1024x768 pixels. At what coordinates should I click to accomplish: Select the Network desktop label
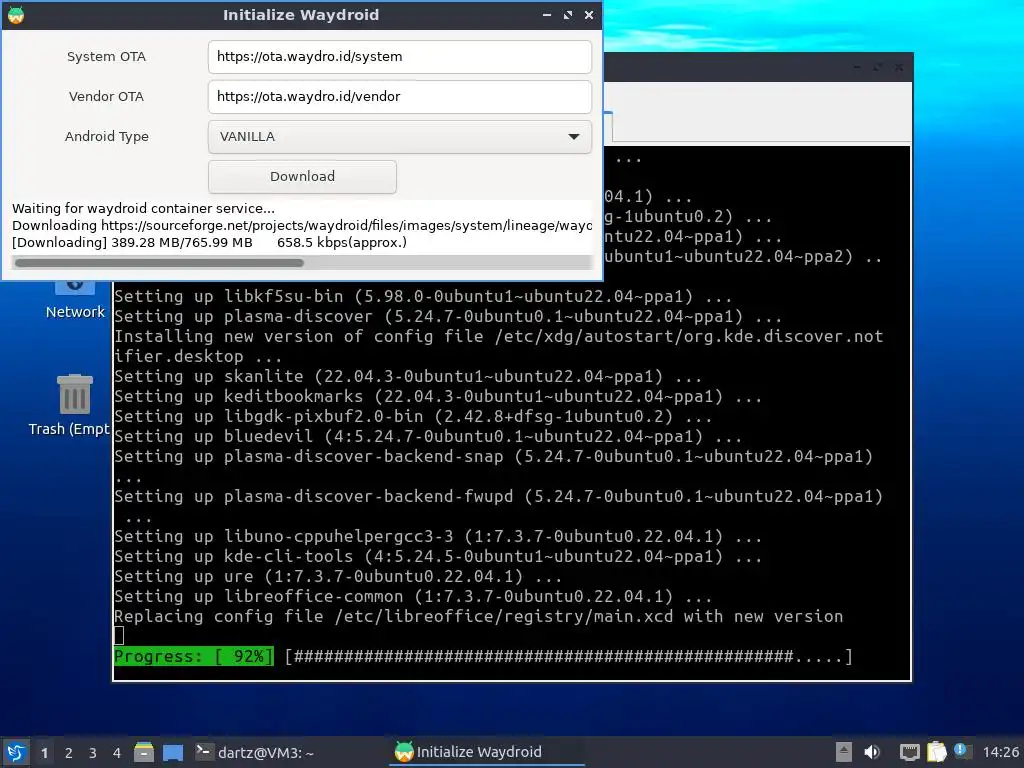point(75,312)
